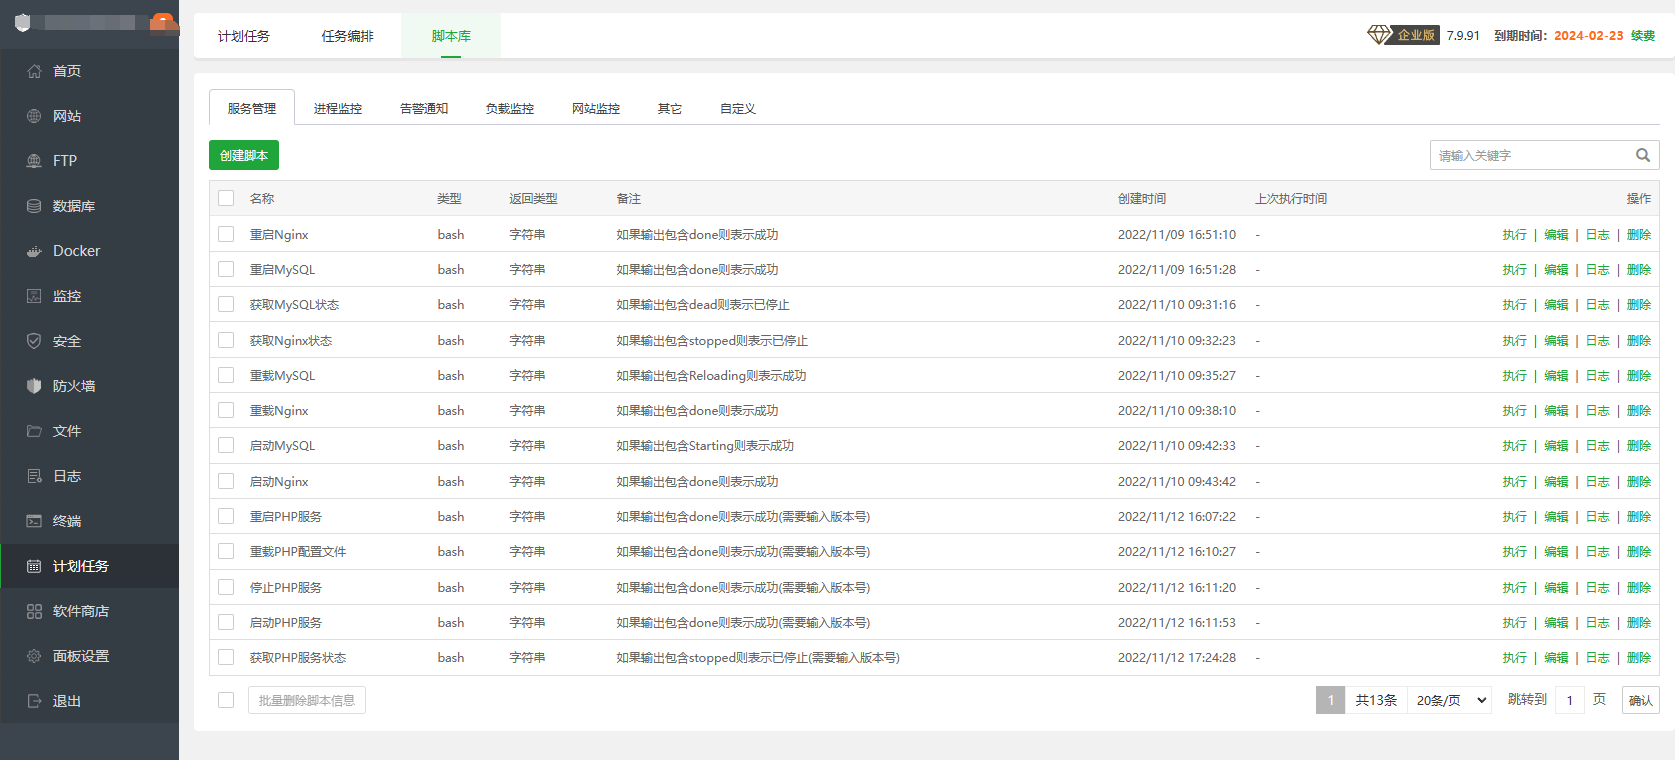Check the 获取MySQL状态 row checkbox
Viewport: 1675px width, 760px height.
click(226, 304)
